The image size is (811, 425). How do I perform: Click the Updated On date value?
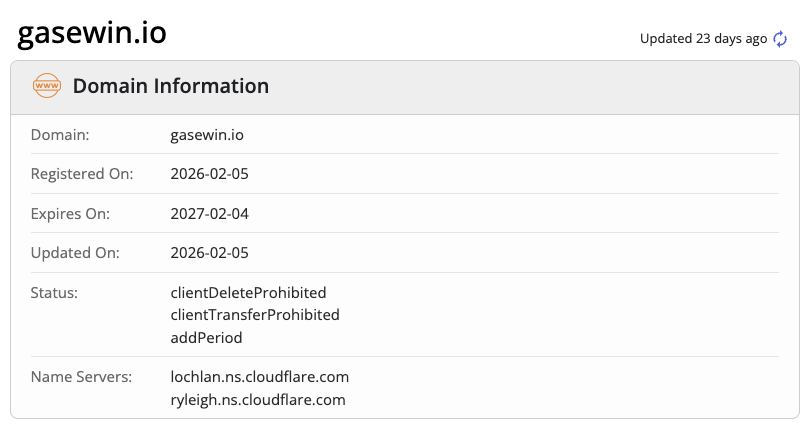click(209, 253)
